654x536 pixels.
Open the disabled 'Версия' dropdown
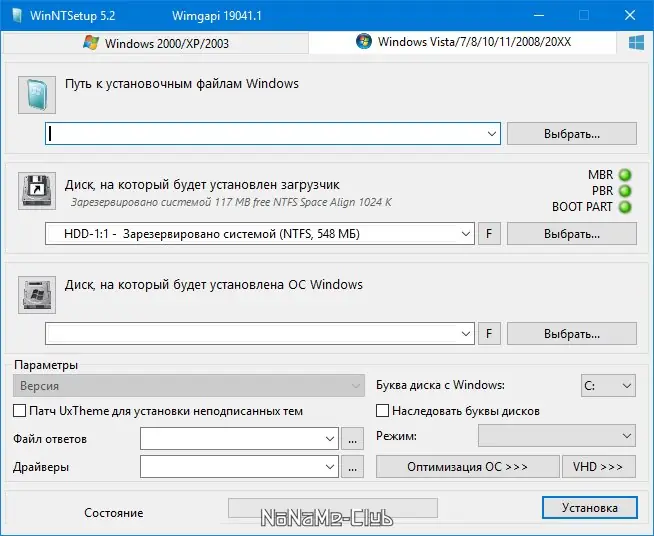point(189,385)
